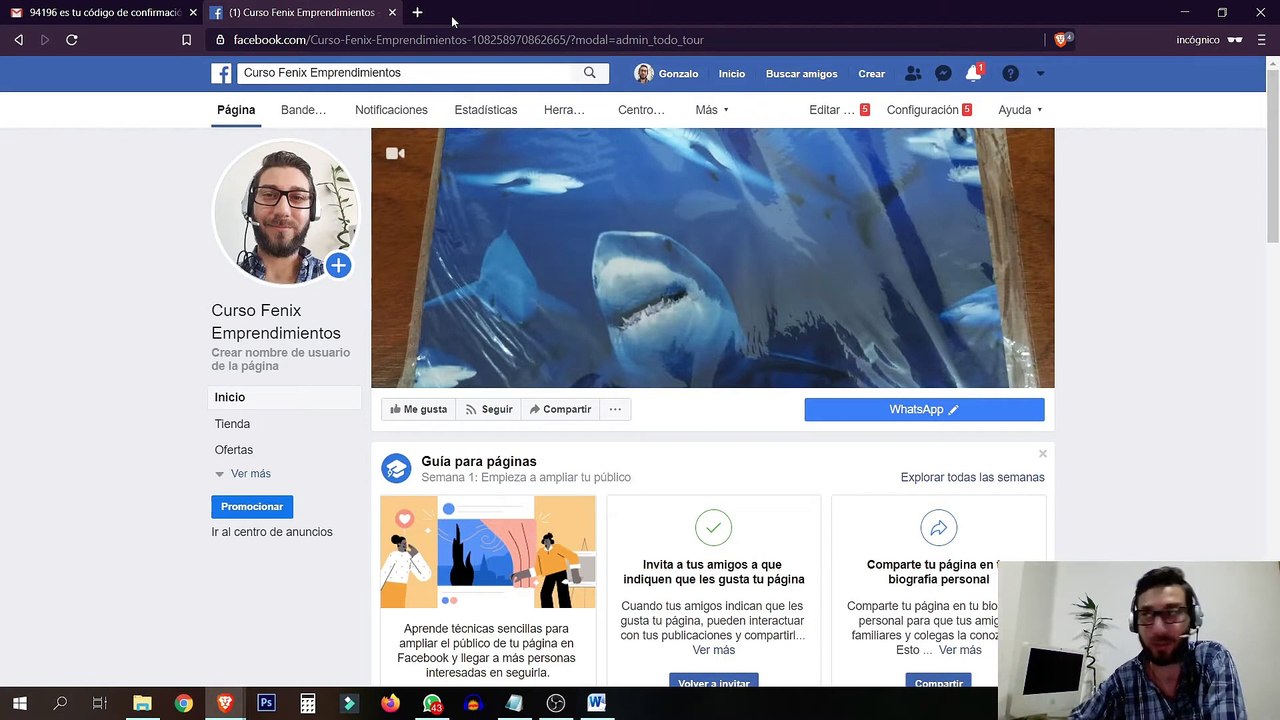Click the search magnifier button
The width and height of the screenshot is (1280, 720).
(590, 73)
